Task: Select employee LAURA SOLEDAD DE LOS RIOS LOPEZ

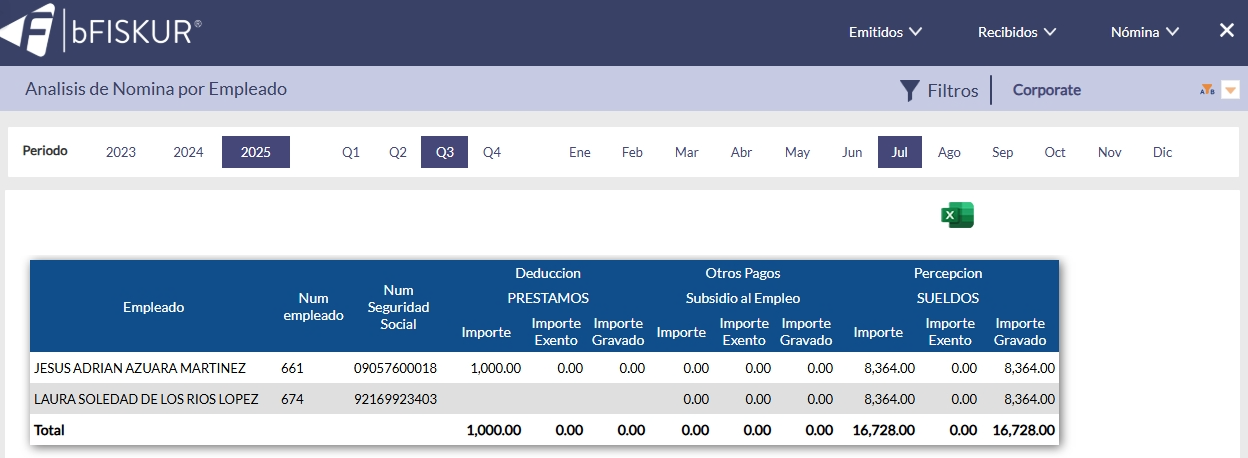Action: click(x=146, y=399)
